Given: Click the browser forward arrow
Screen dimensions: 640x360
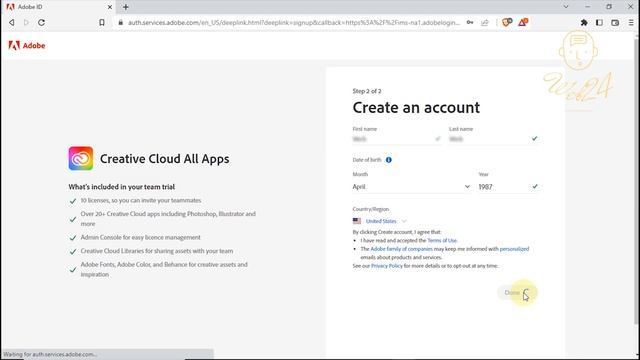Looking at the screenshot, I should (26, 22).
